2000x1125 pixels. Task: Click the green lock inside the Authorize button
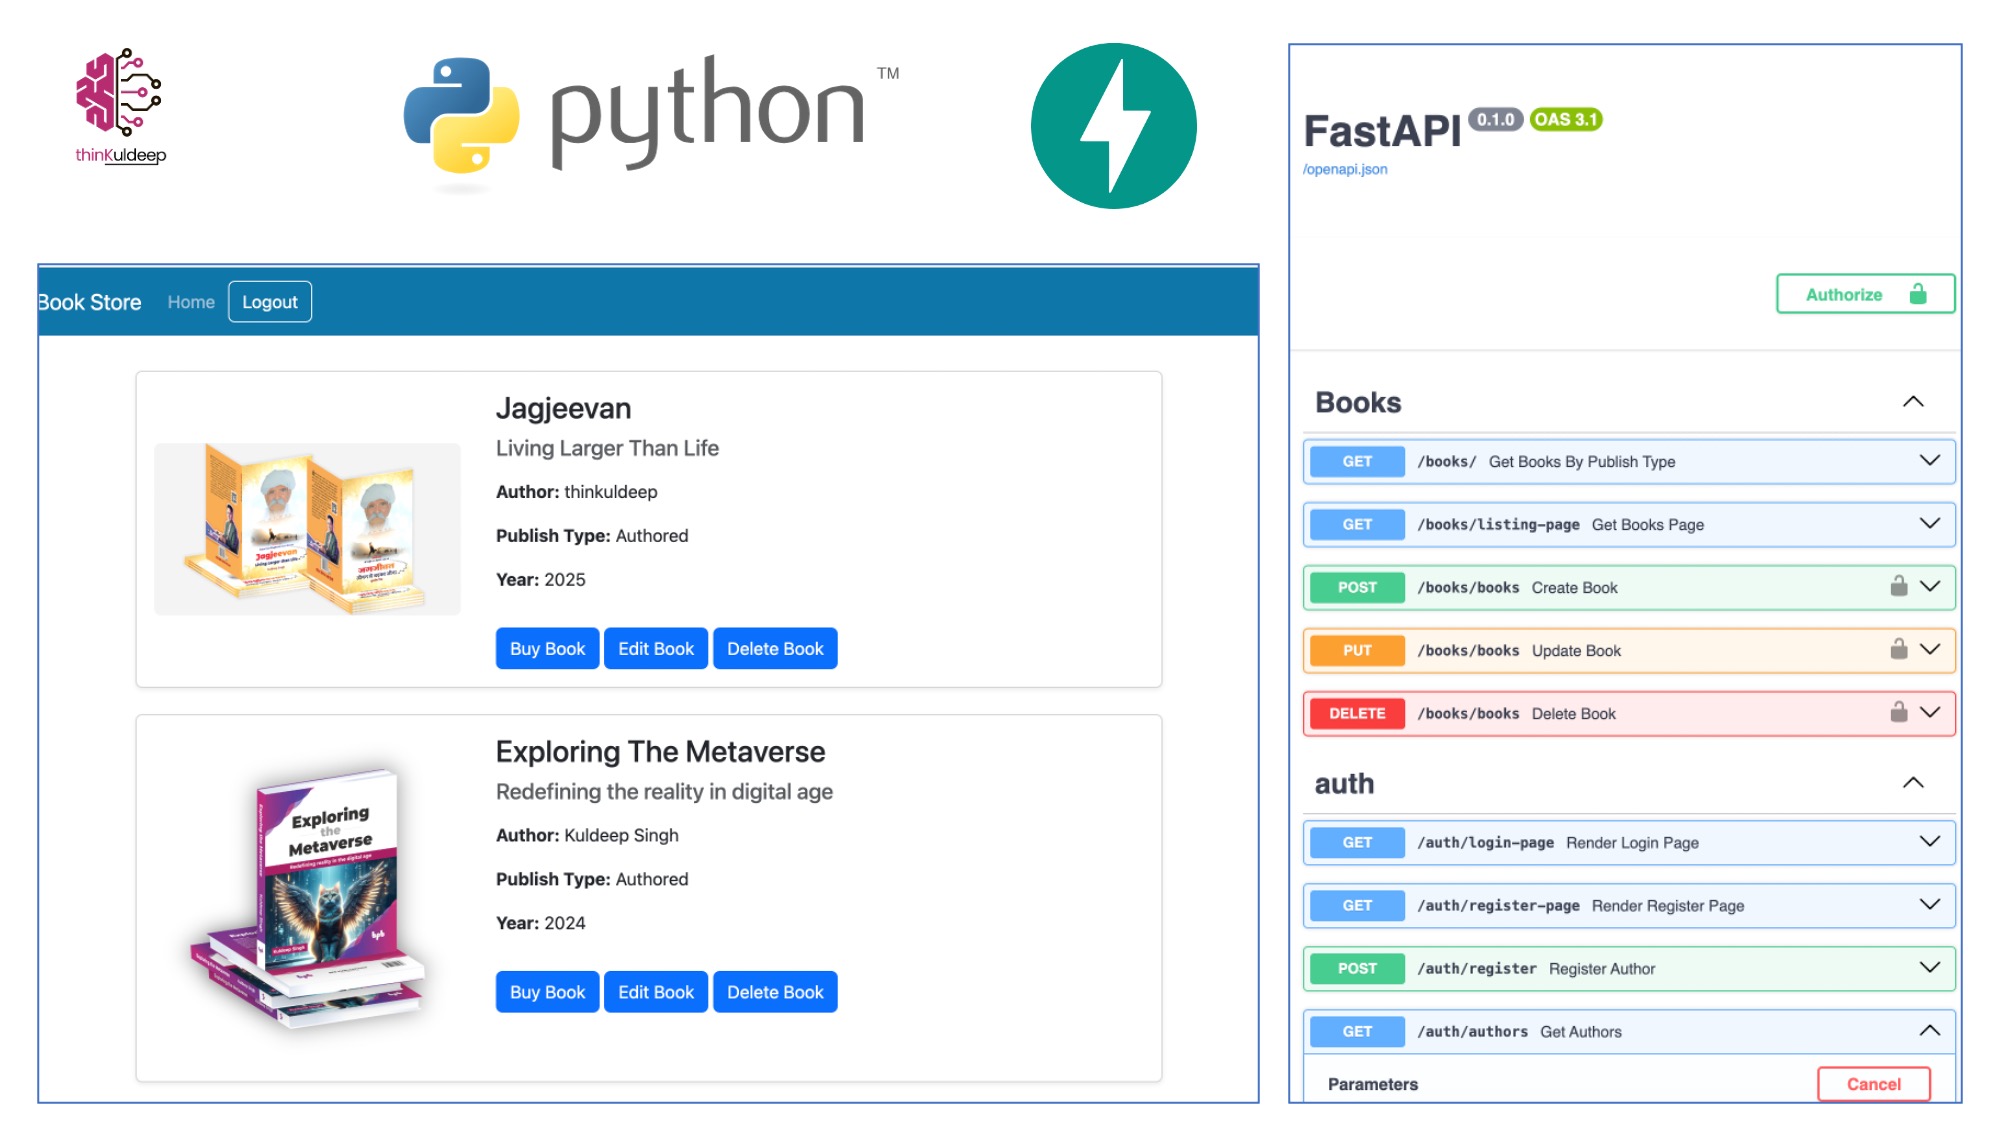click(x=1917, y=294)
